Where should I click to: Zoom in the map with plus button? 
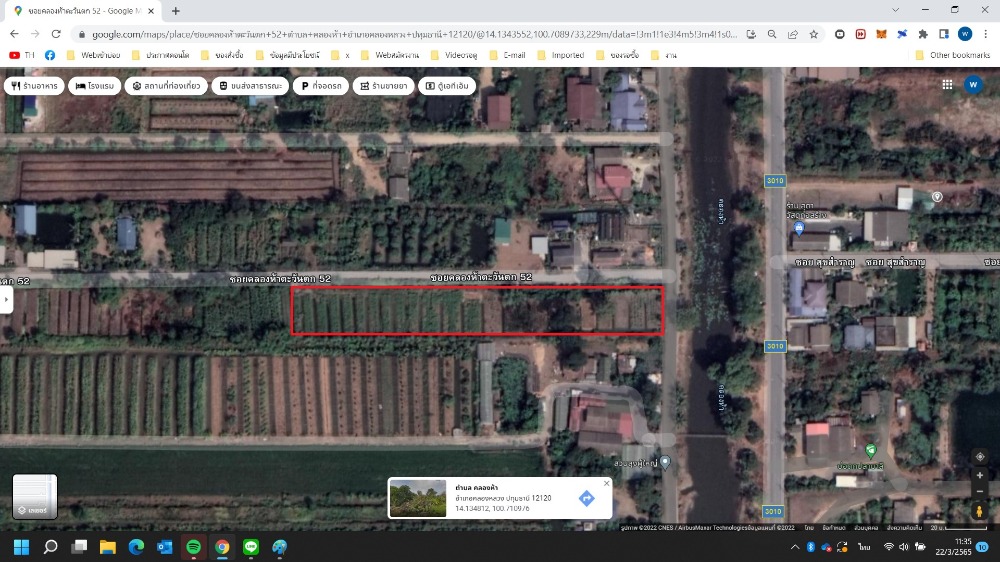[980, 475]
